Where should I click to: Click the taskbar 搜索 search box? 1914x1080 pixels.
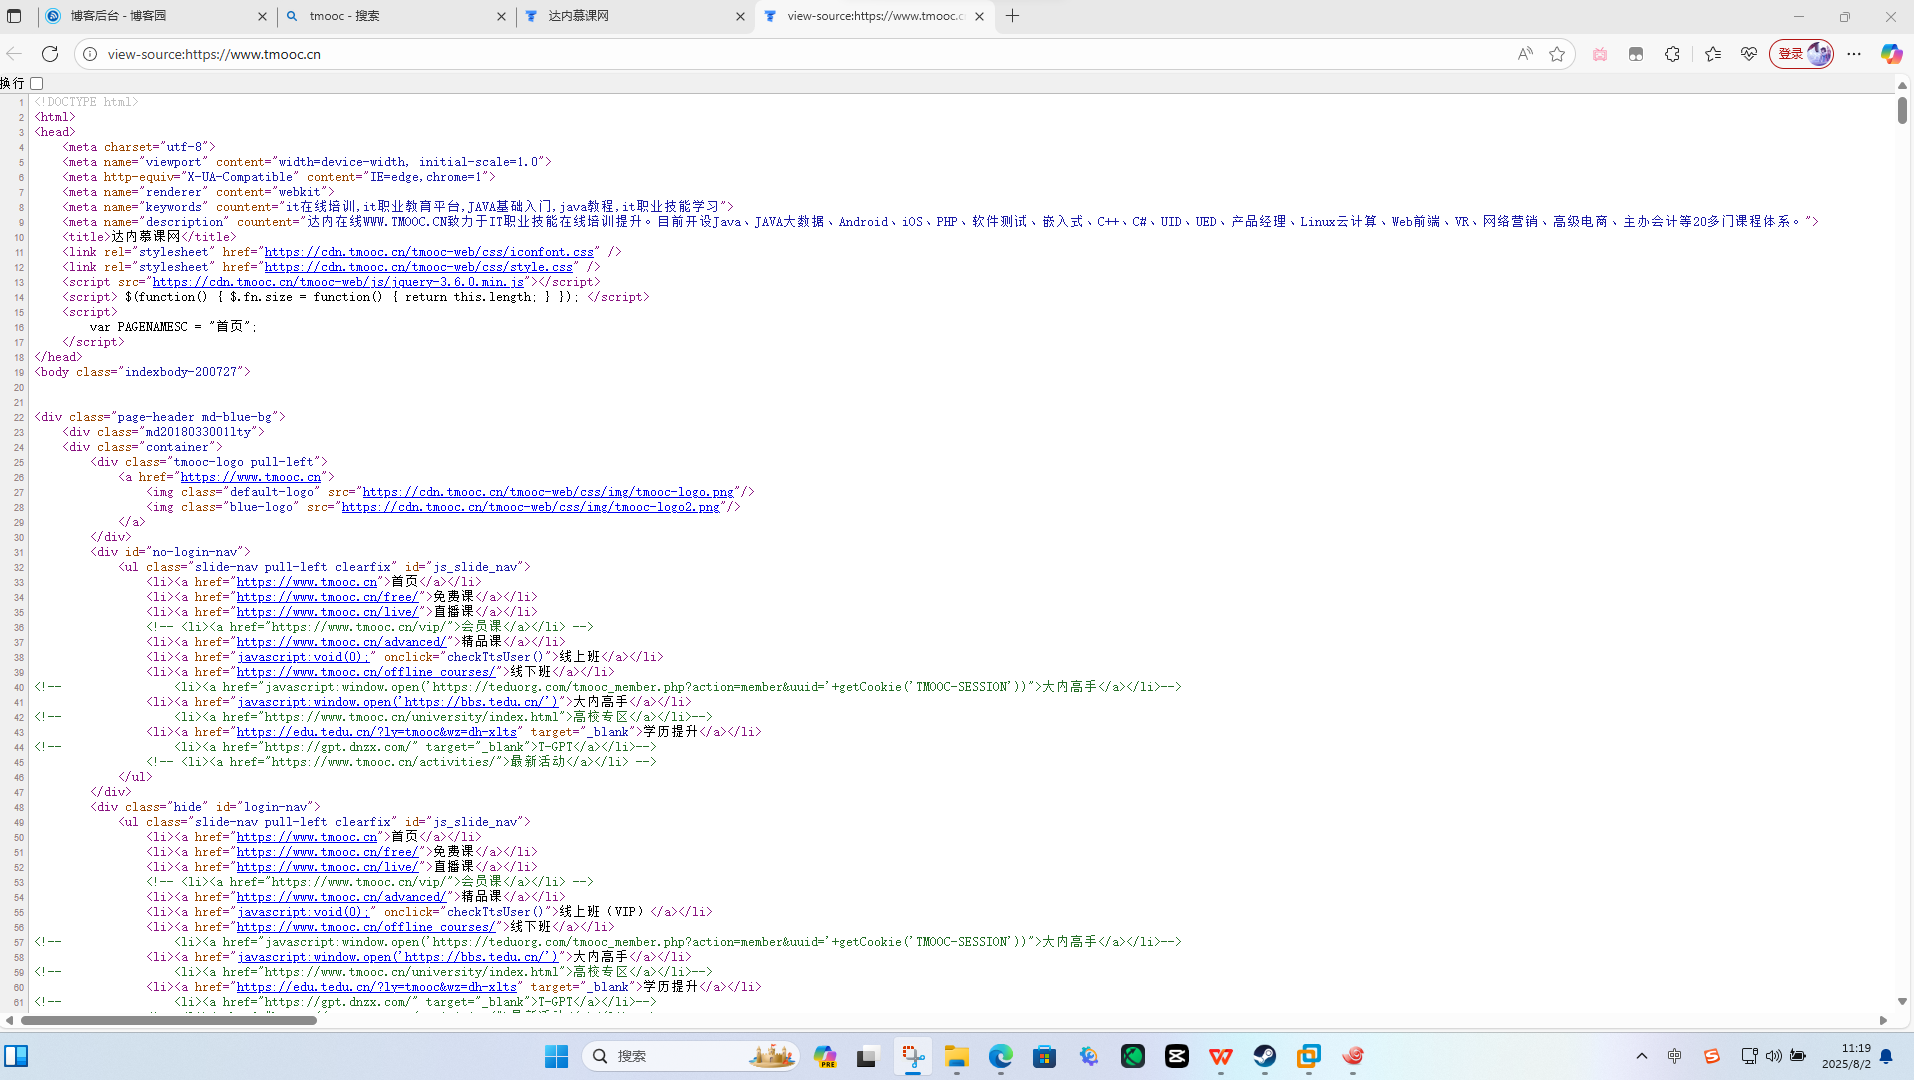[691, 1056]
